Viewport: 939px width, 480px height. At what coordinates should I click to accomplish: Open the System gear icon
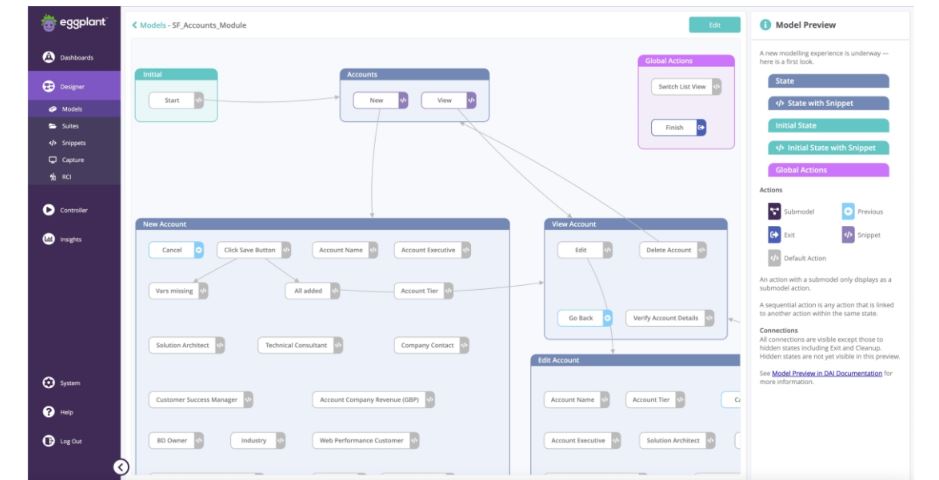(49, 382)
